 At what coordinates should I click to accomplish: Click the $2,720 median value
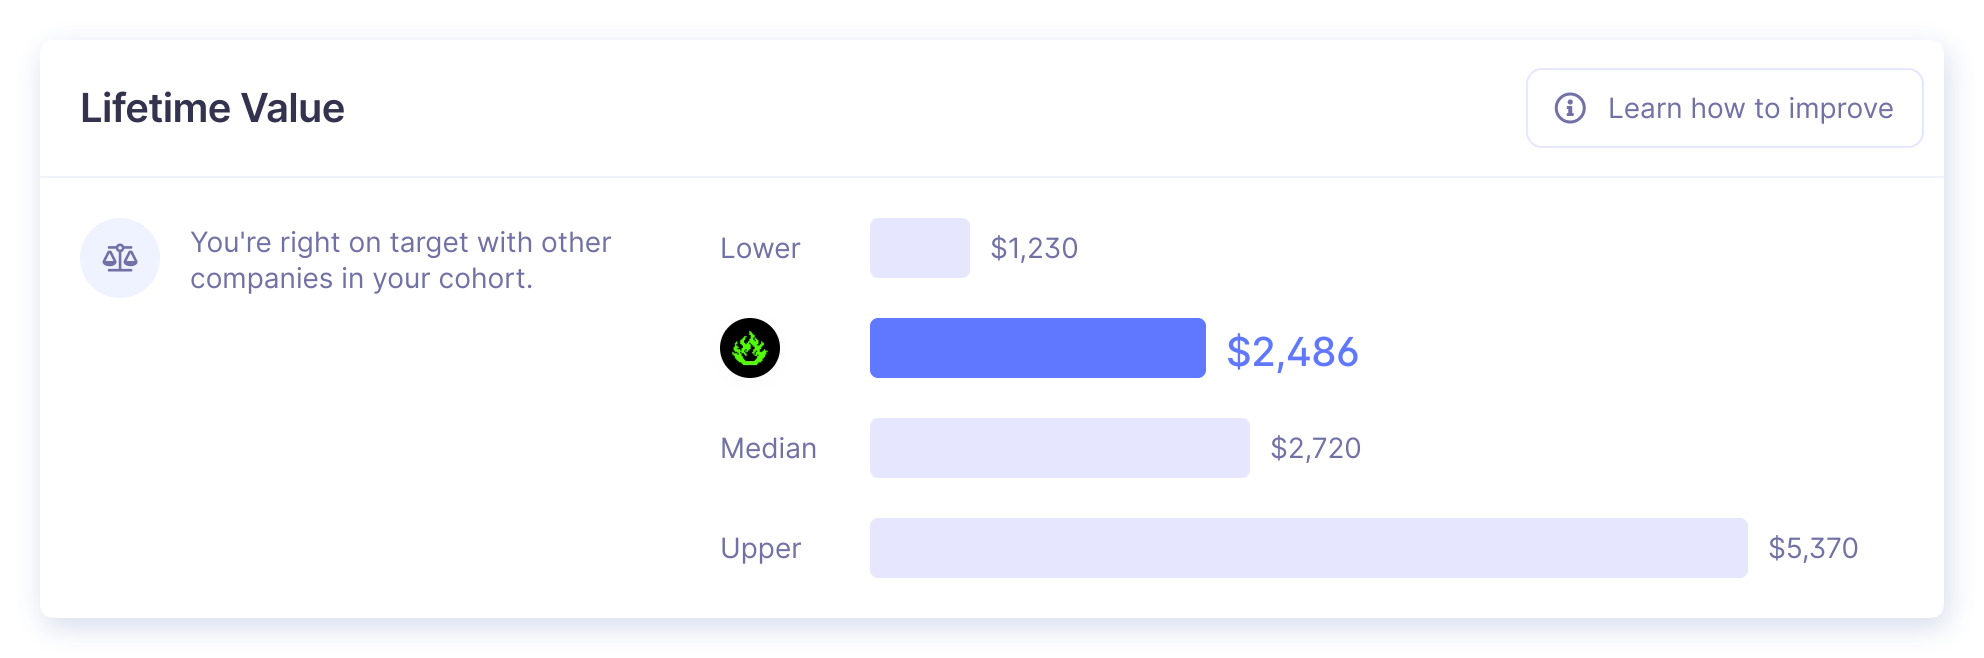[1316, 448]
